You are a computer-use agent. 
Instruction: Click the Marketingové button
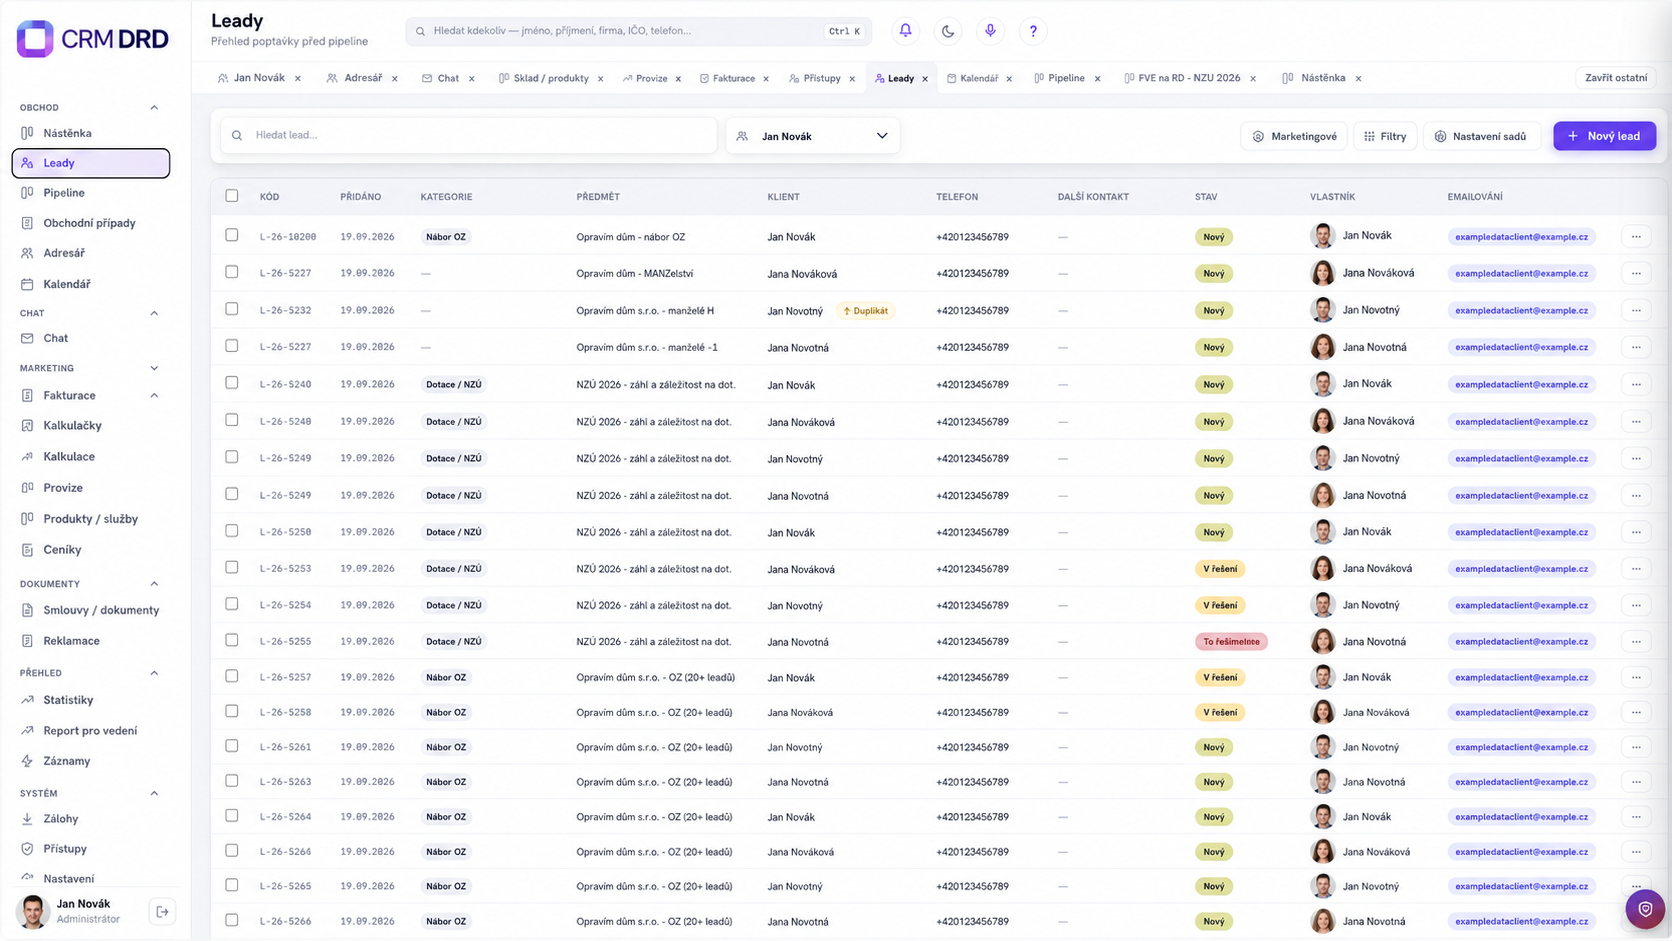(1294, 136)
